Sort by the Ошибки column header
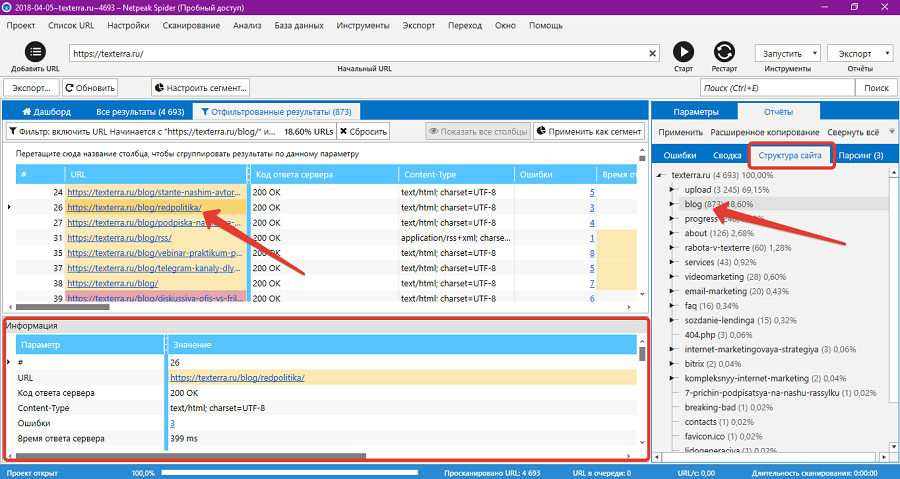 (x=555, y=174)
